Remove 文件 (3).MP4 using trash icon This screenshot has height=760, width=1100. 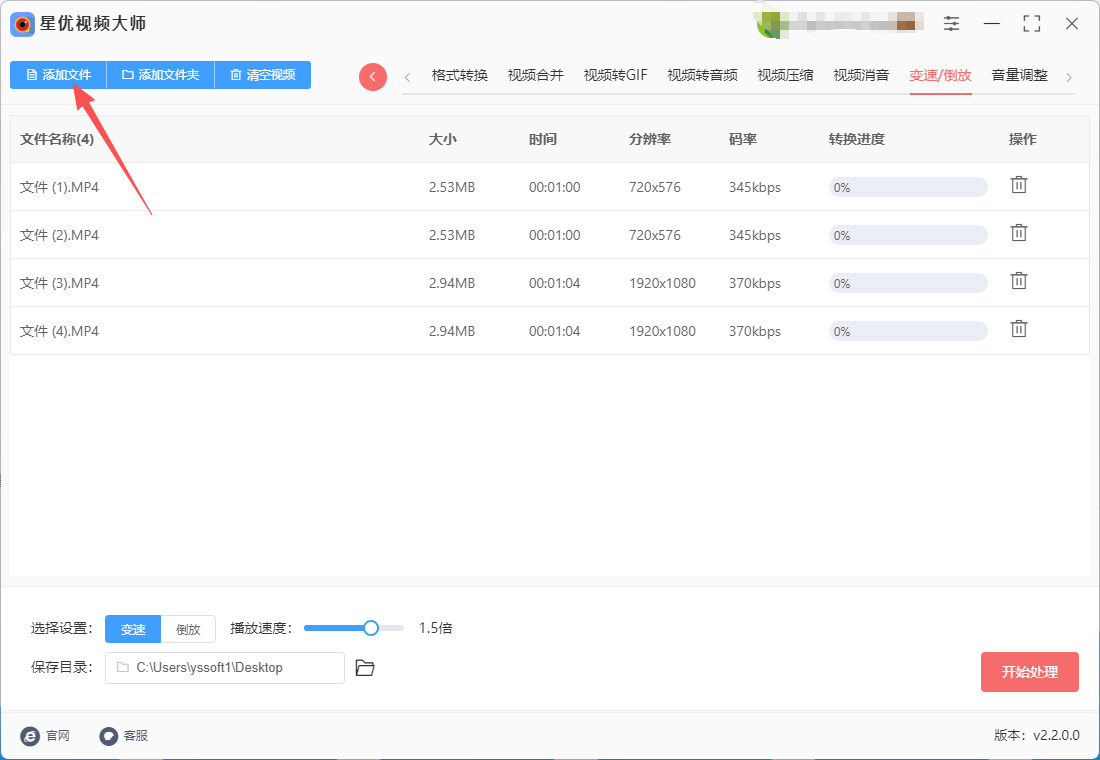tap(1018, 281)
